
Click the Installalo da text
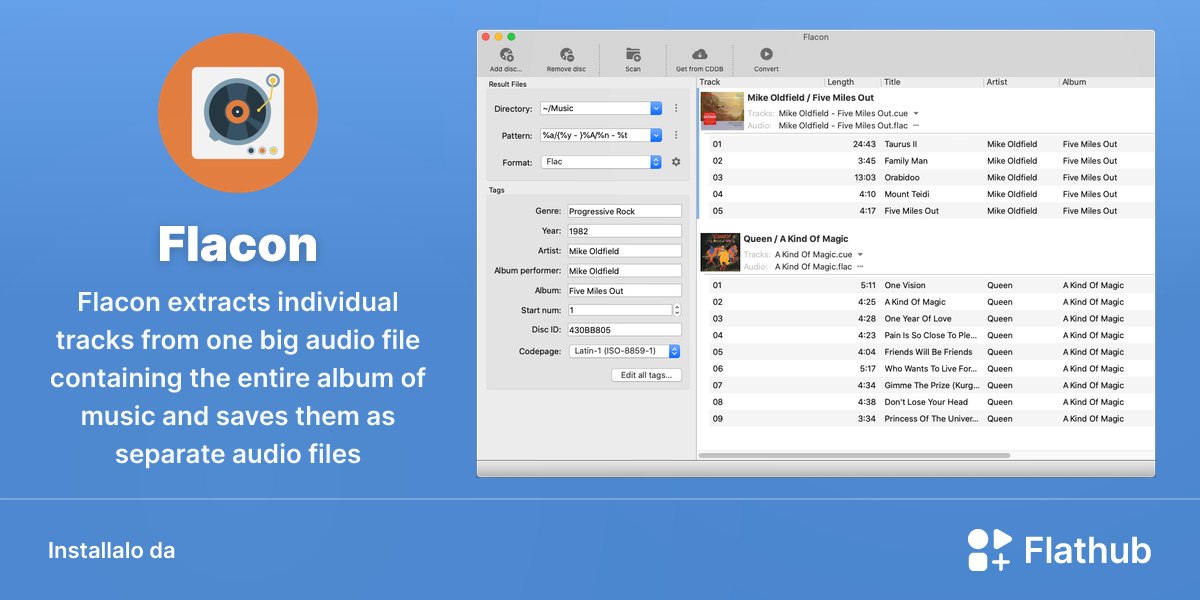(x=111, y=550)
